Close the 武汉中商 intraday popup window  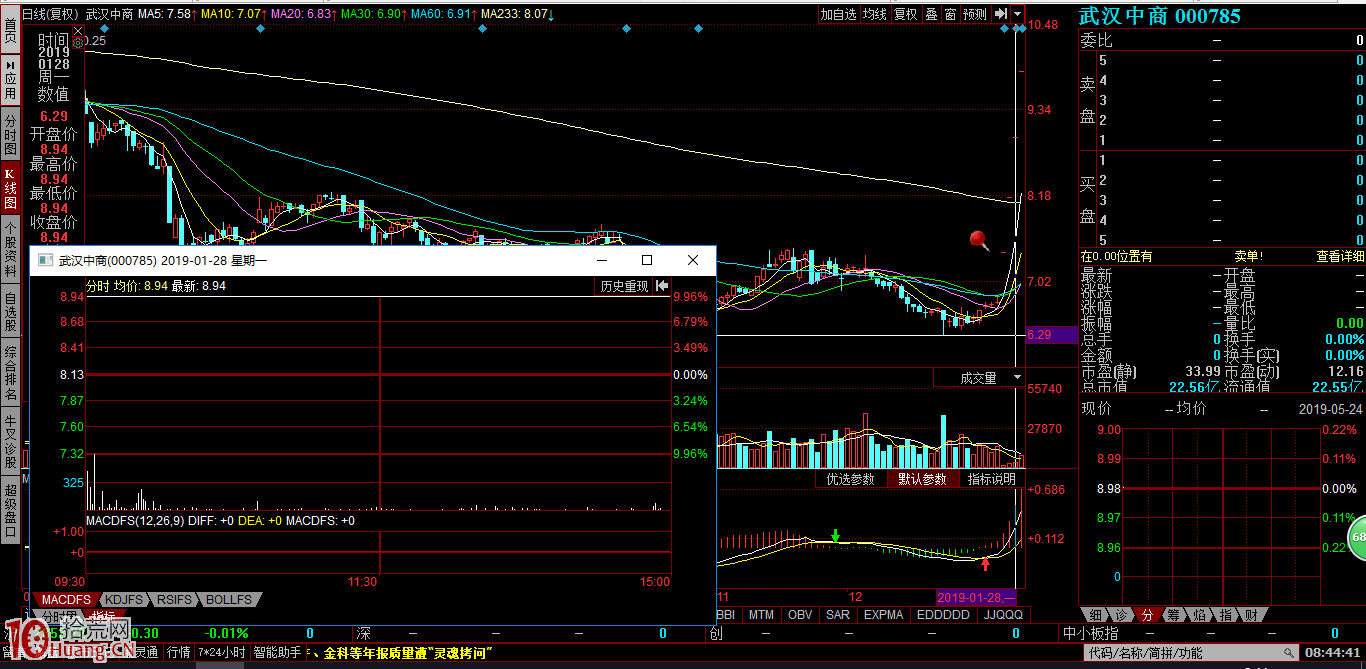point(692,260)
